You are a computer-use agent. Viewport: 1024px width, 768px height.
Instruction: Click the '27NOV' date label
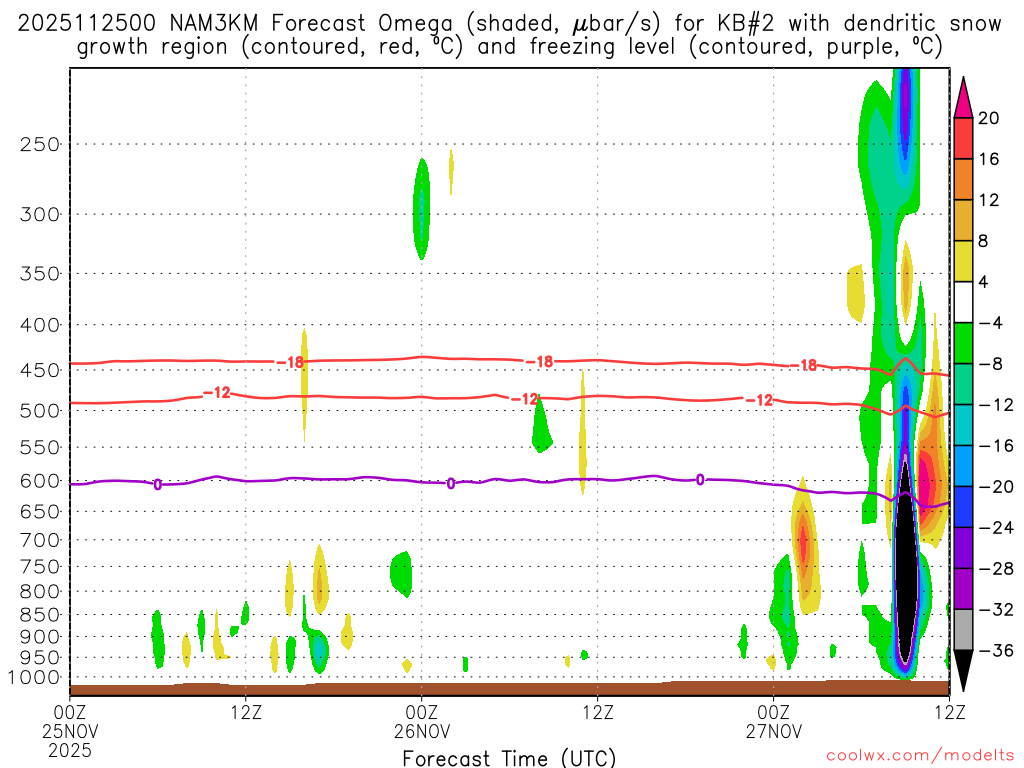(774, 731)
